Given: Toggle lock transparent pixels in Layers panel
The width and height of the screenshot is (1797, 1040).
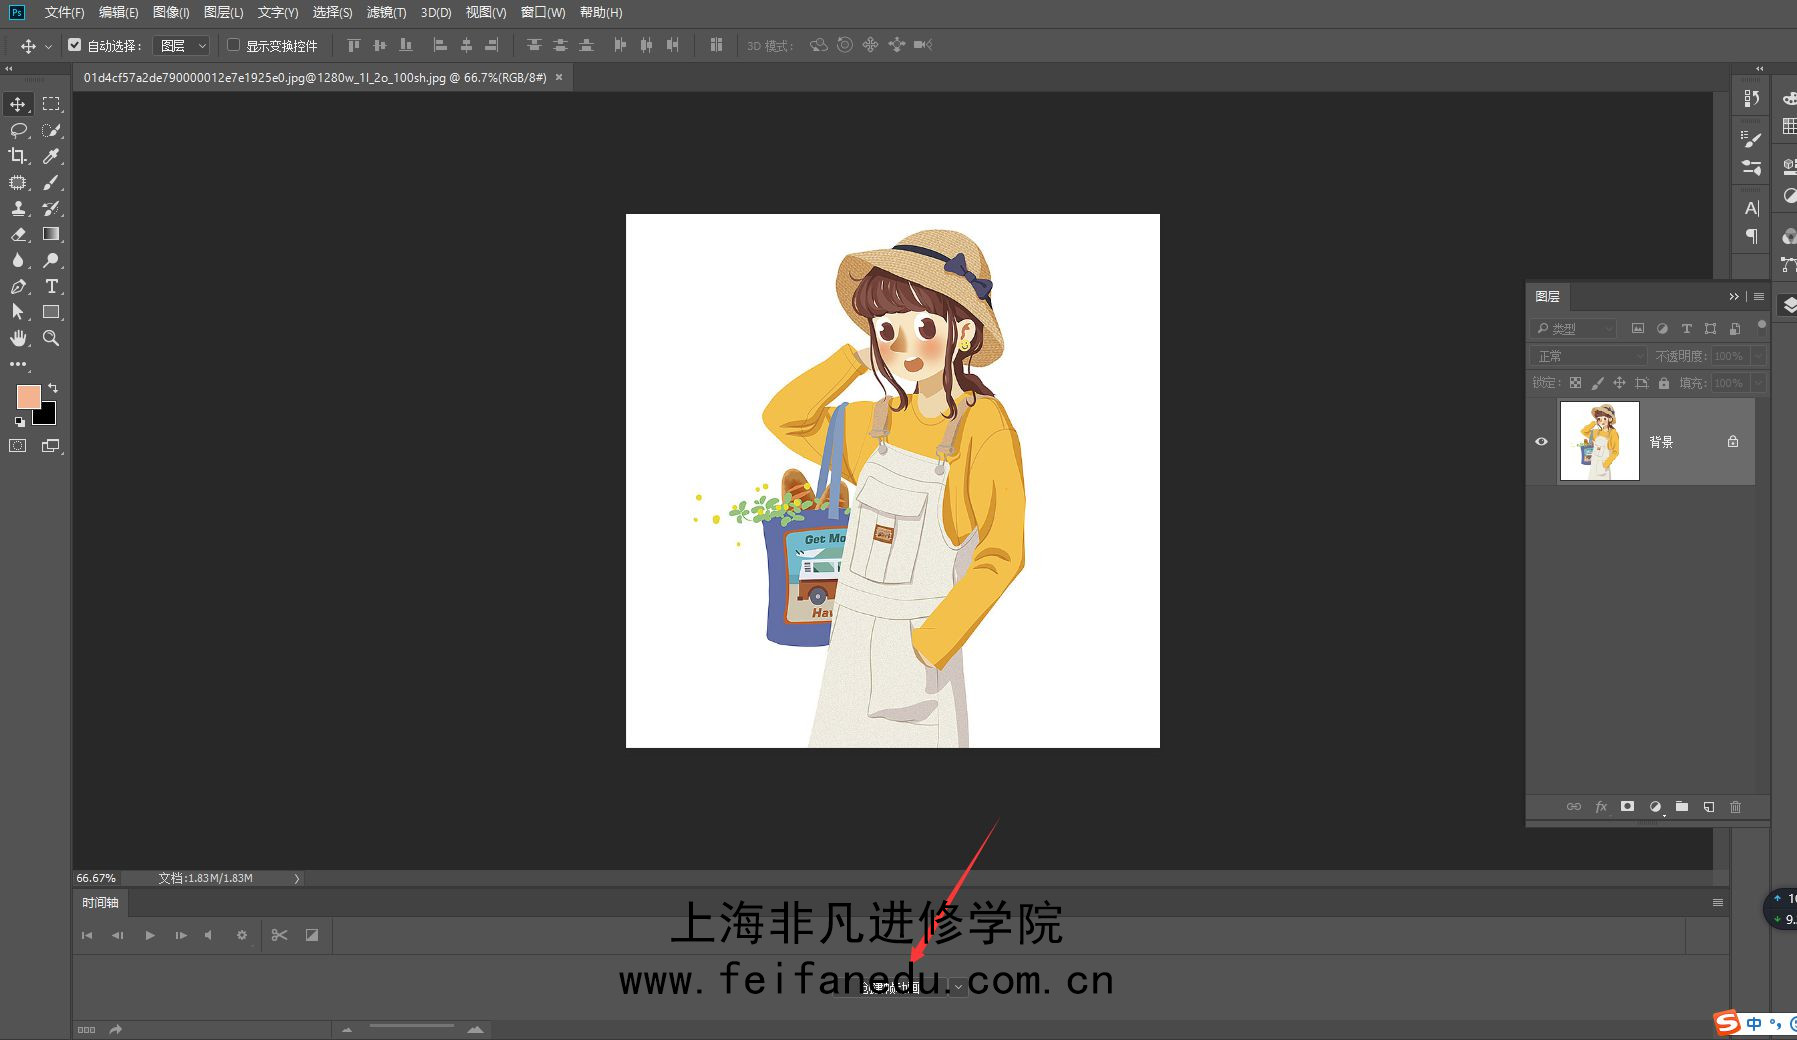Looking at the screenshot, I should click(1575, 383).
